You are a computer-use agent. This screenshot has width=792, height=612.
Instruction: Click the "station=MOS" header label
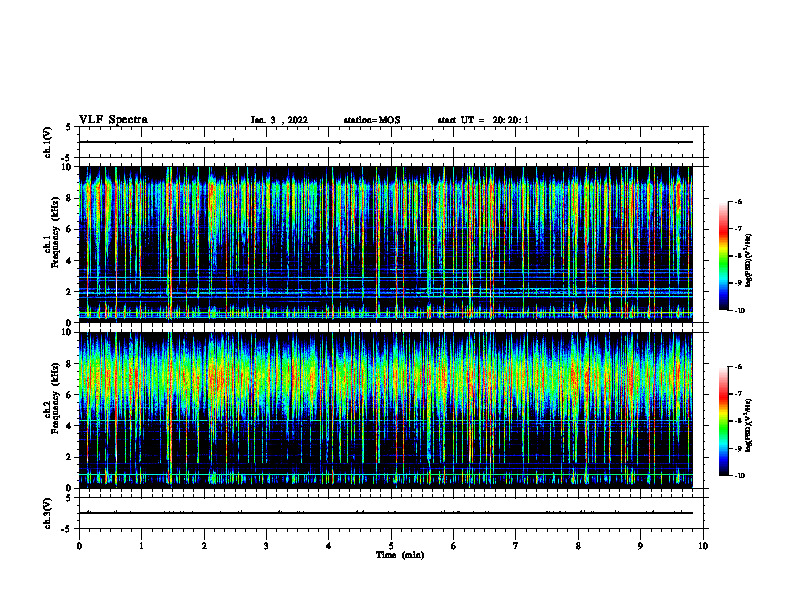372,120
